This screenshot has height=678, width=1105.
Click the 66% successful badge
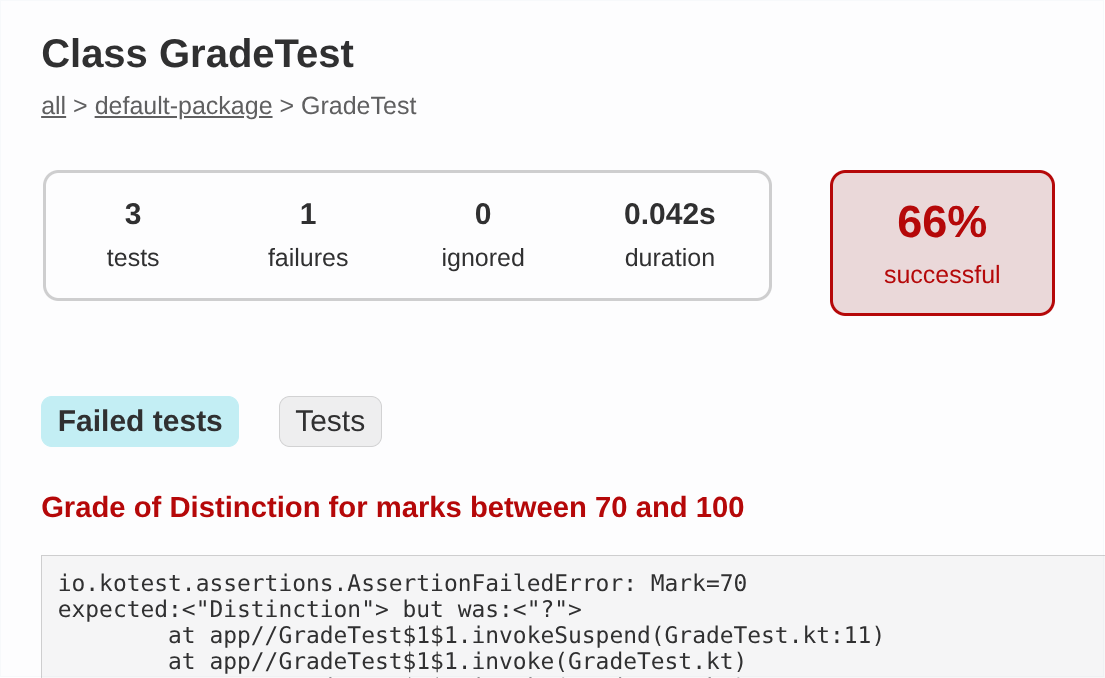coord(941,242)
